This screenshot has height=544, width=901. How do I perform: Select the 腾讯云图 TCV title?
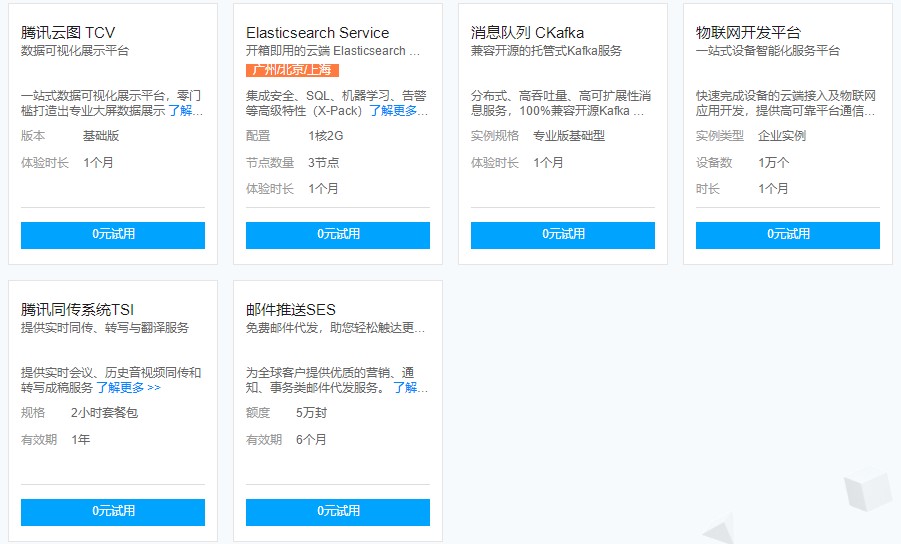tap(68, 33)
